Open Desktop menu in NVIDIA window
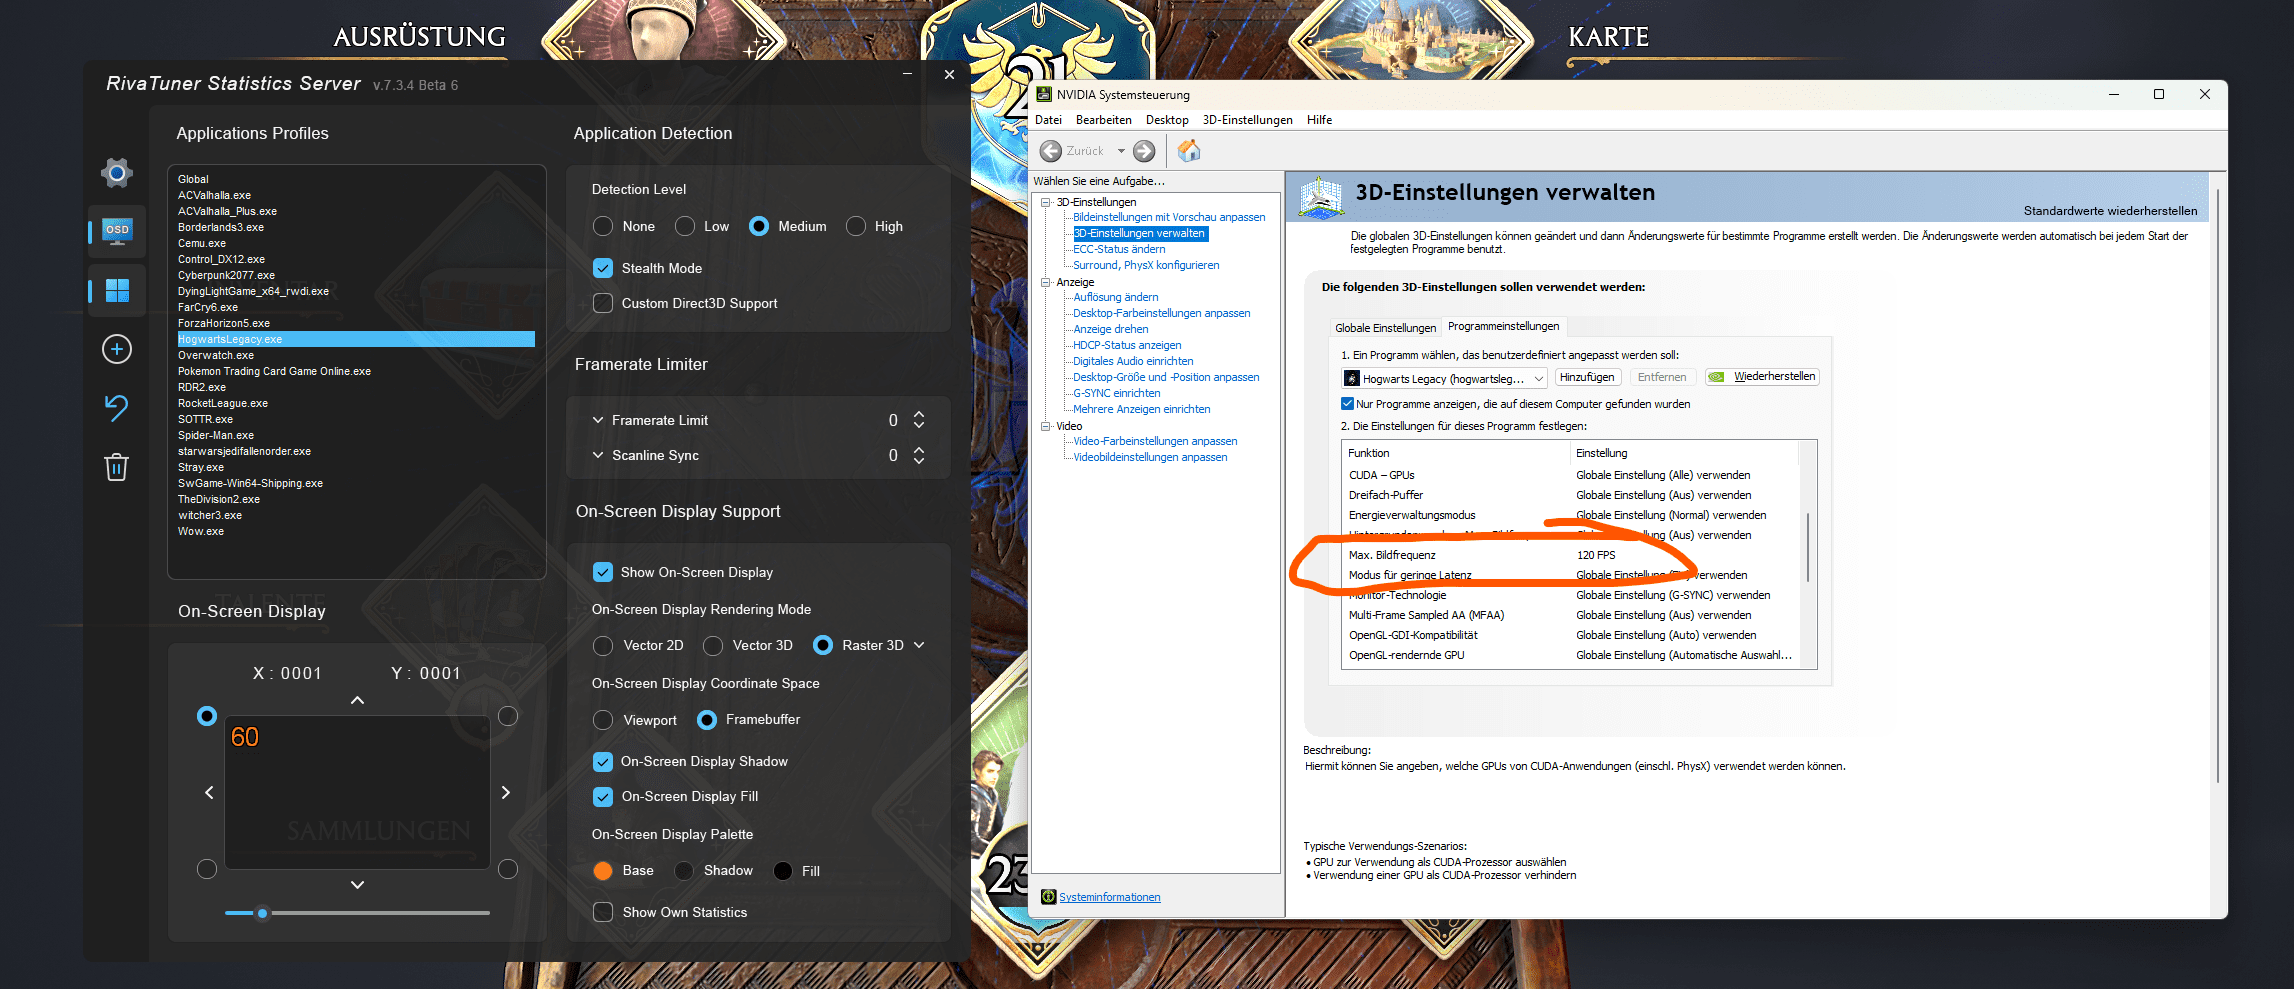 point(1167,120)
